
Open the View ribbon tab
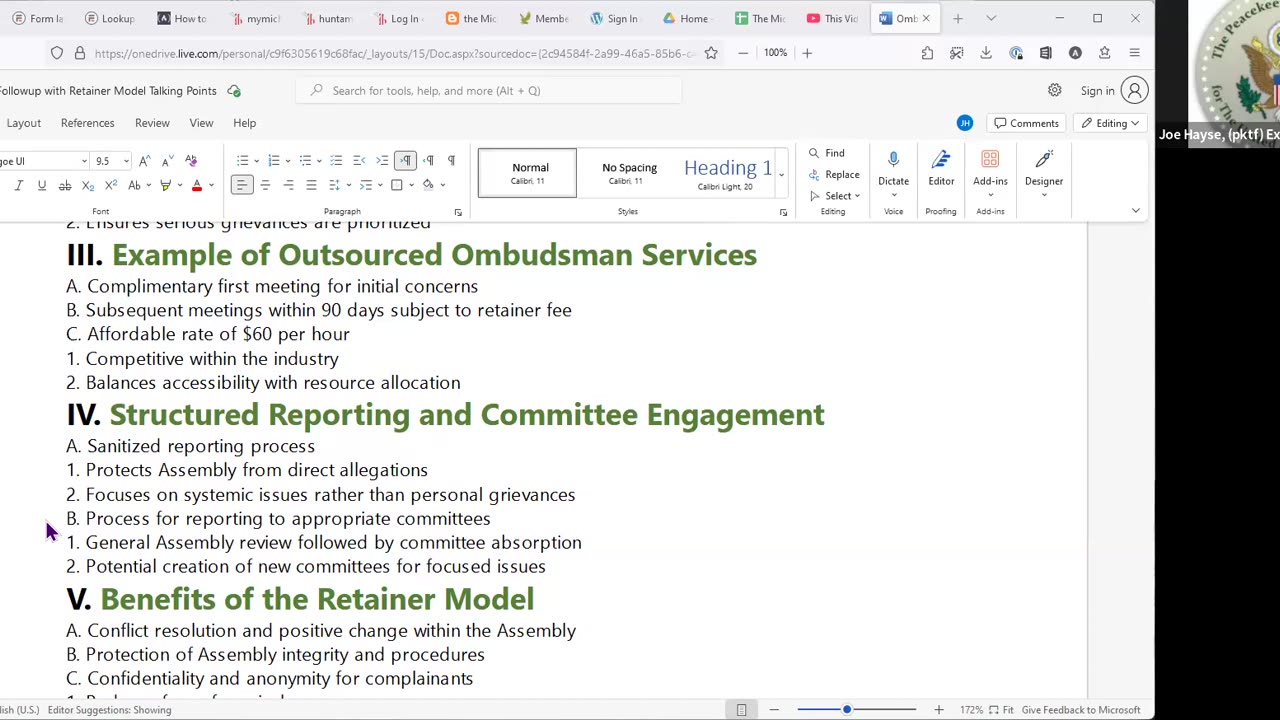tap(201, 123)
